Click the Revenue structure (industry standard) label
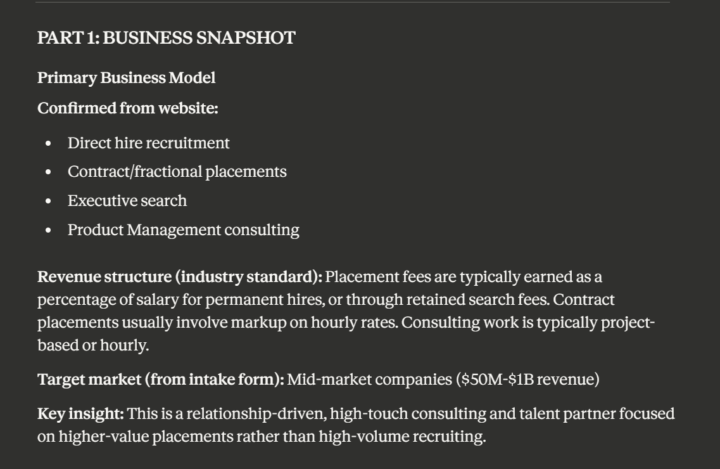 pos(180,277)
